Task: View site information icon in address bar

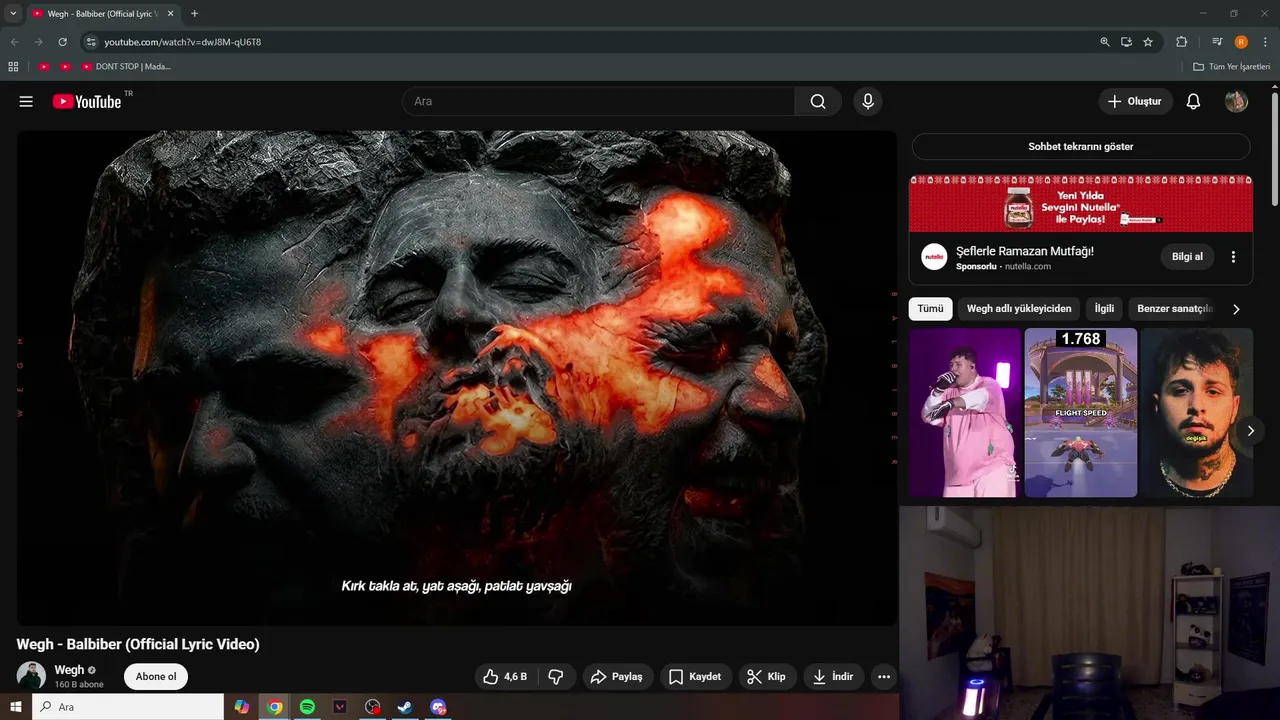Action: click(x=91, y=42)
